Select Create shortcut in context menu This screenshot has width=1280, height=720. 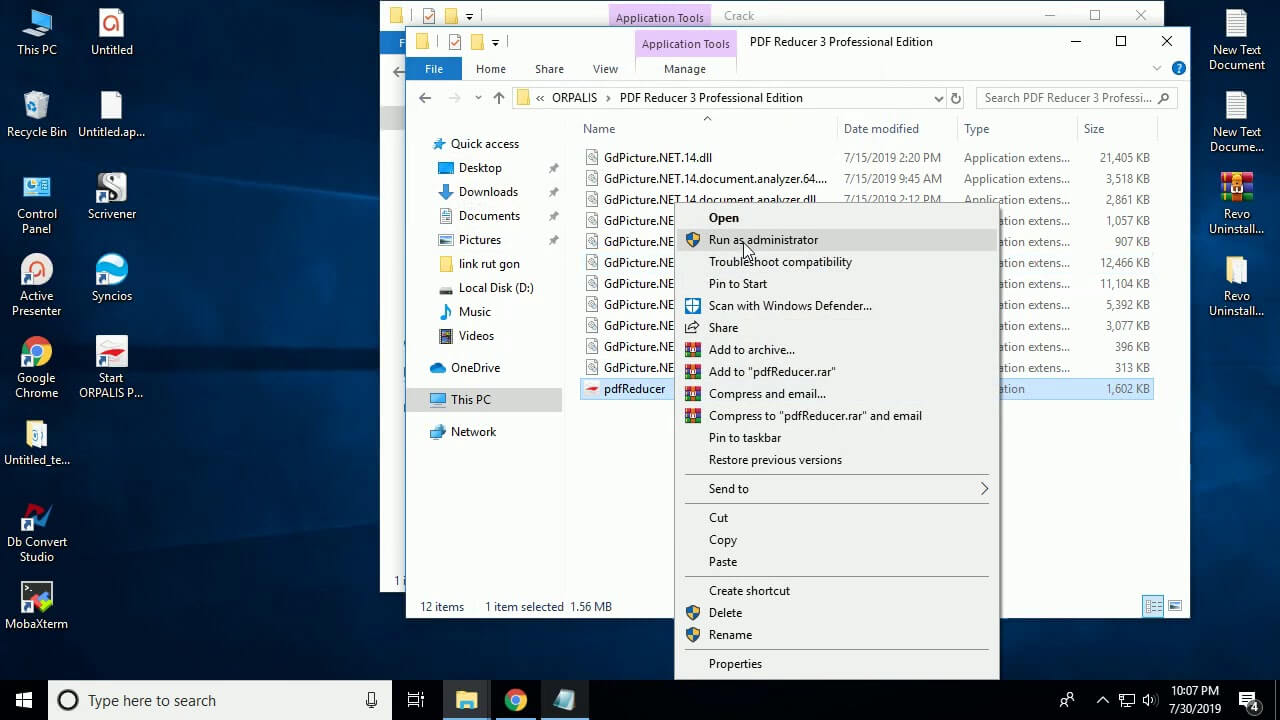tap(837, 591)
